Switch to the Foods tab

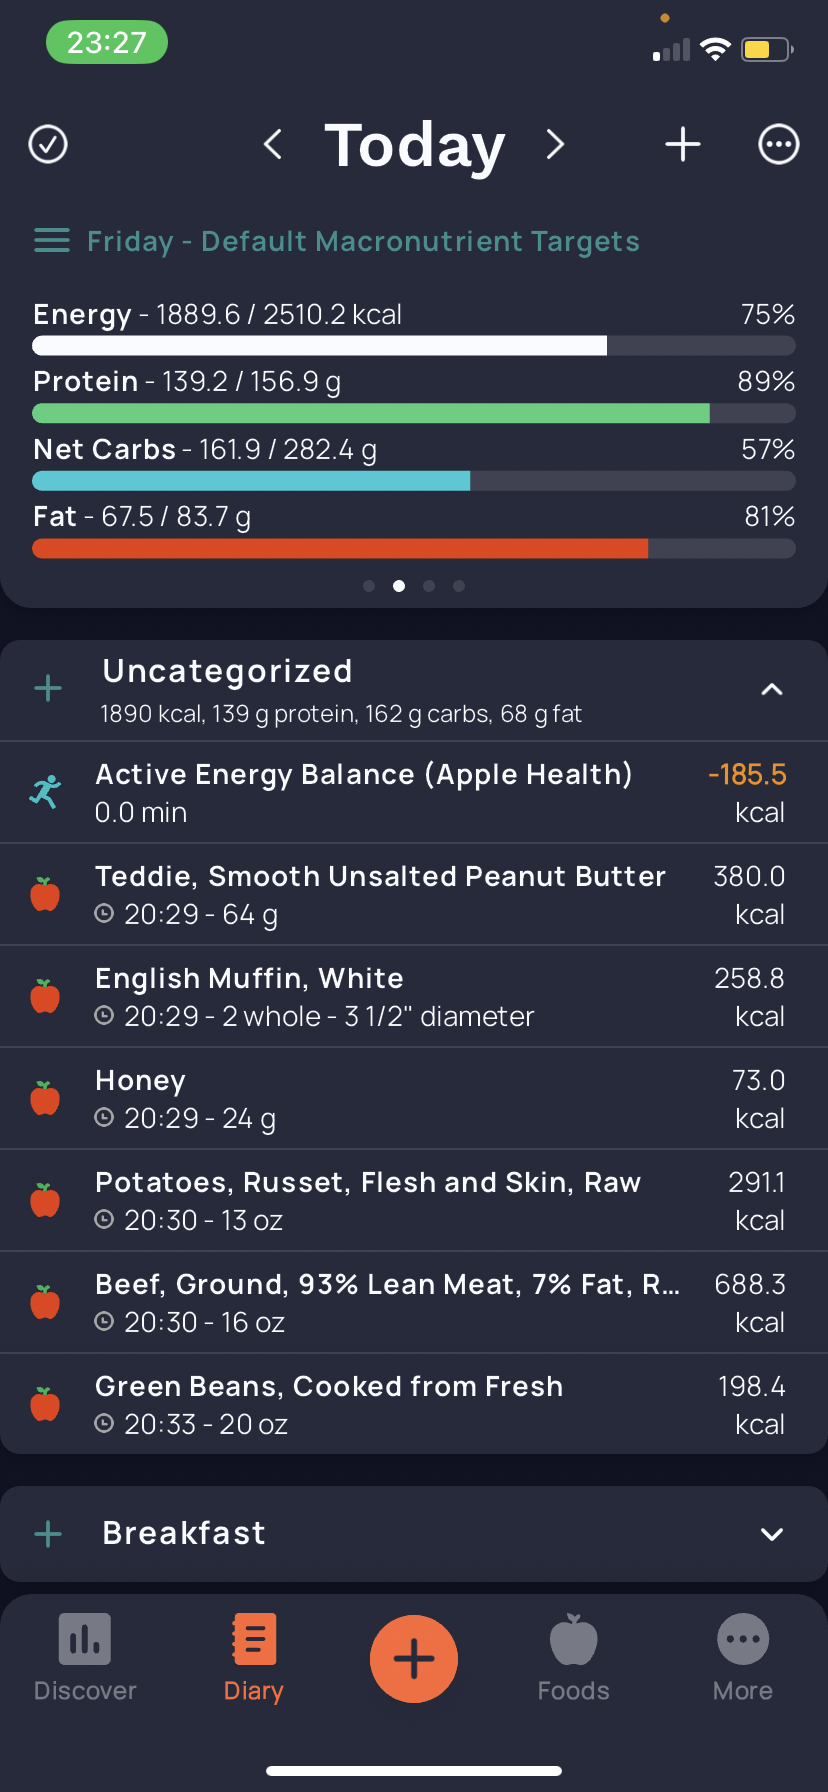point(573,1658)
